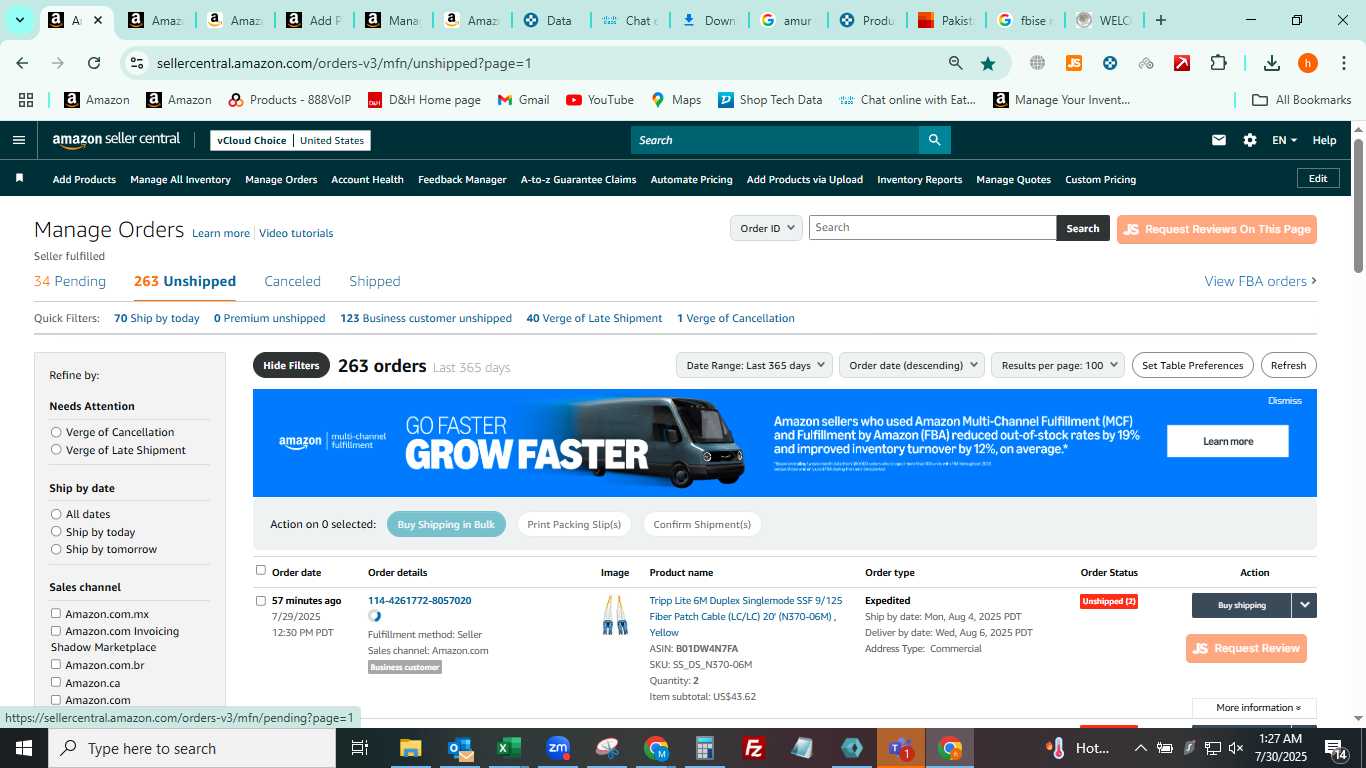1366x768 pixels.
Task: Open Zoom from the taskbar
Action: [x=558, y=748]
